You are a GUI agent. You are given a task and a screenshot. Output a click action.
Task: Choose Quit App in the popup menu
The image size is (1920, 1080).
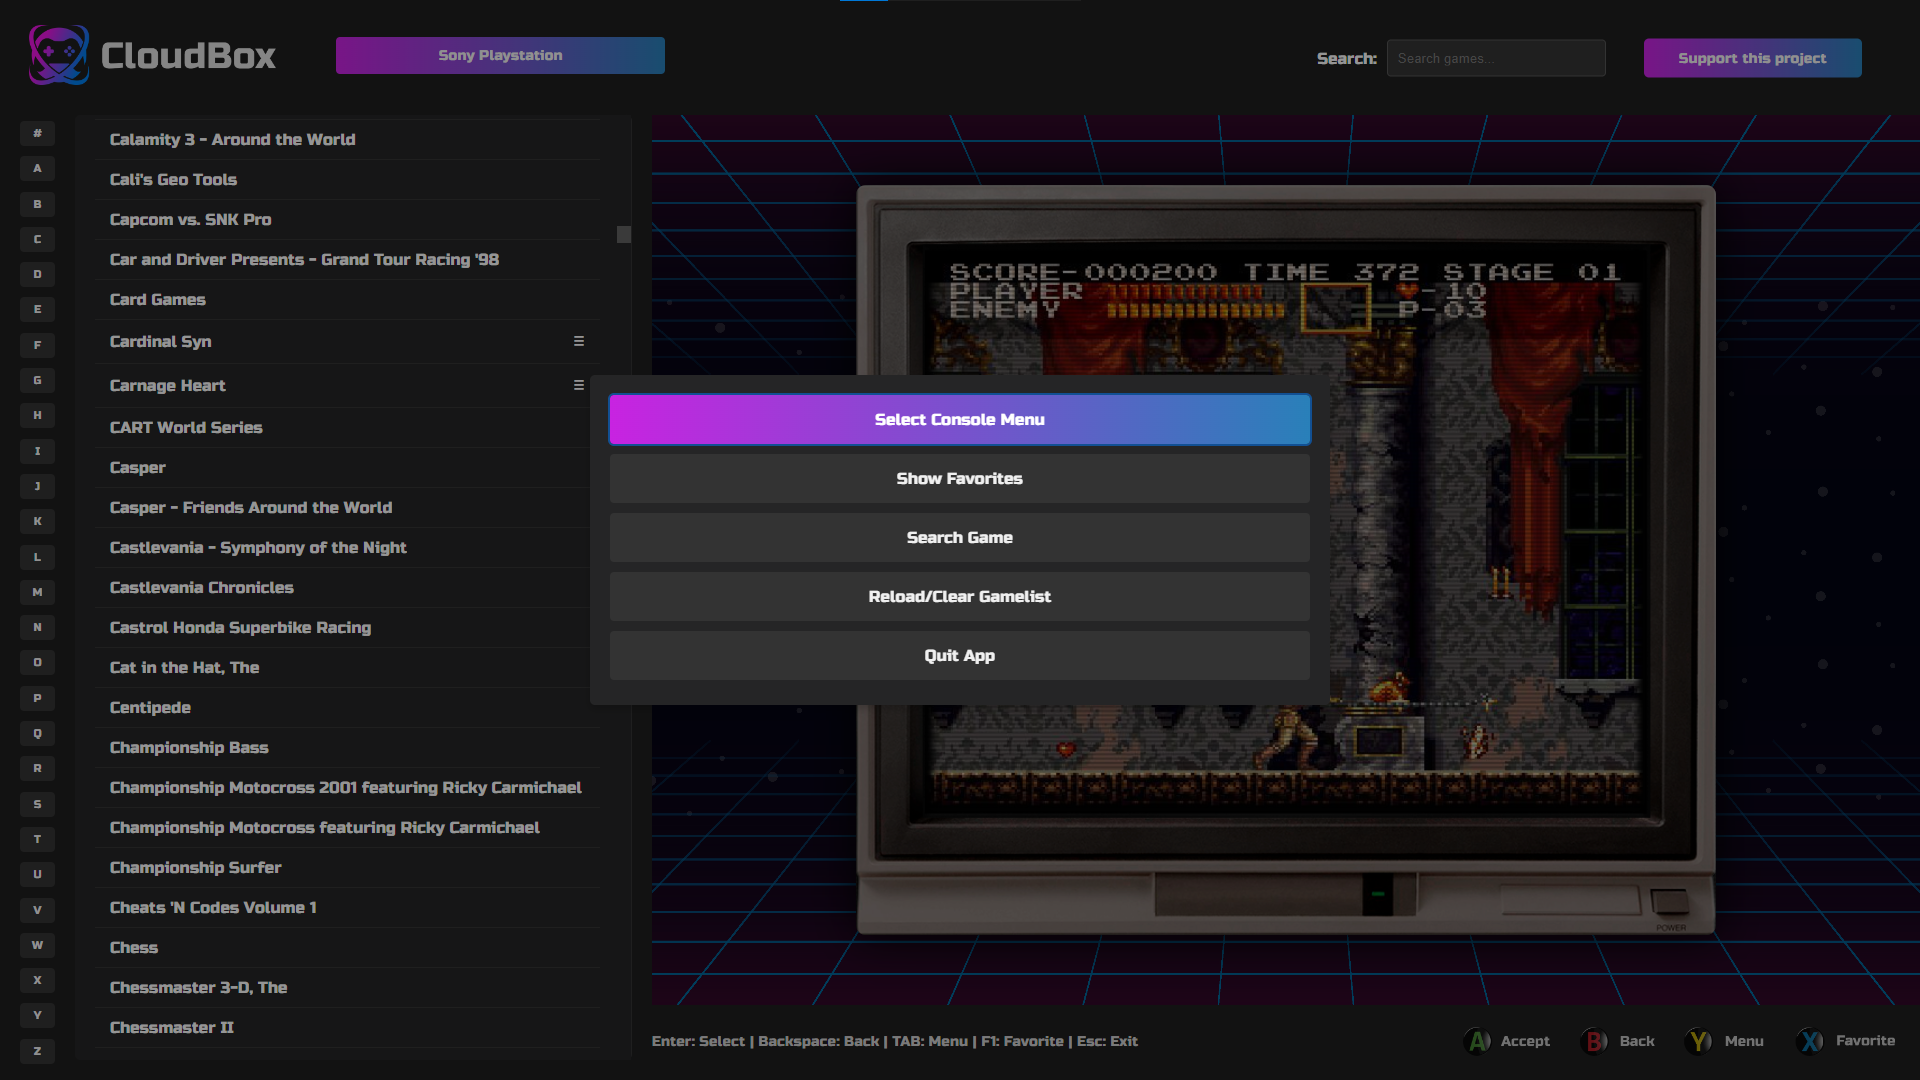click(960, 655)
